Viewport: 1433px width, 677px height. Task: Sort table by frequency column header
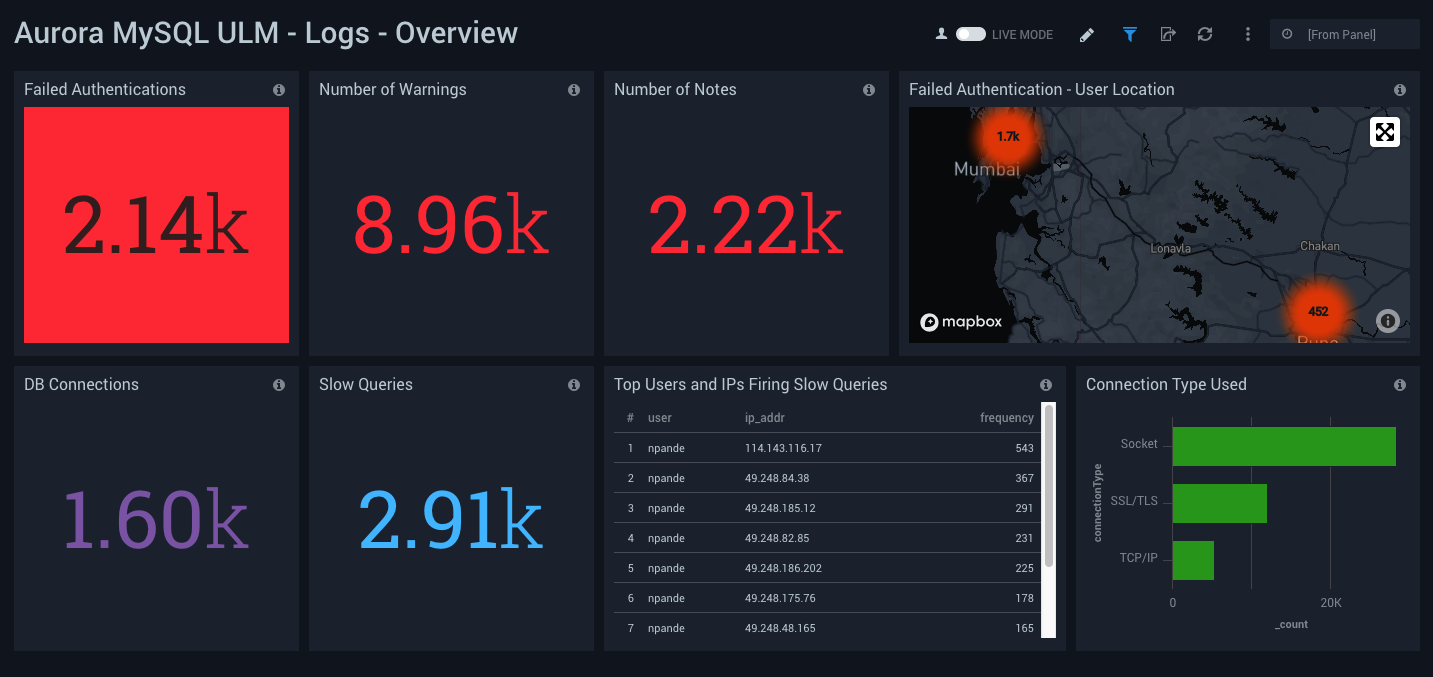coord(1006,418)
